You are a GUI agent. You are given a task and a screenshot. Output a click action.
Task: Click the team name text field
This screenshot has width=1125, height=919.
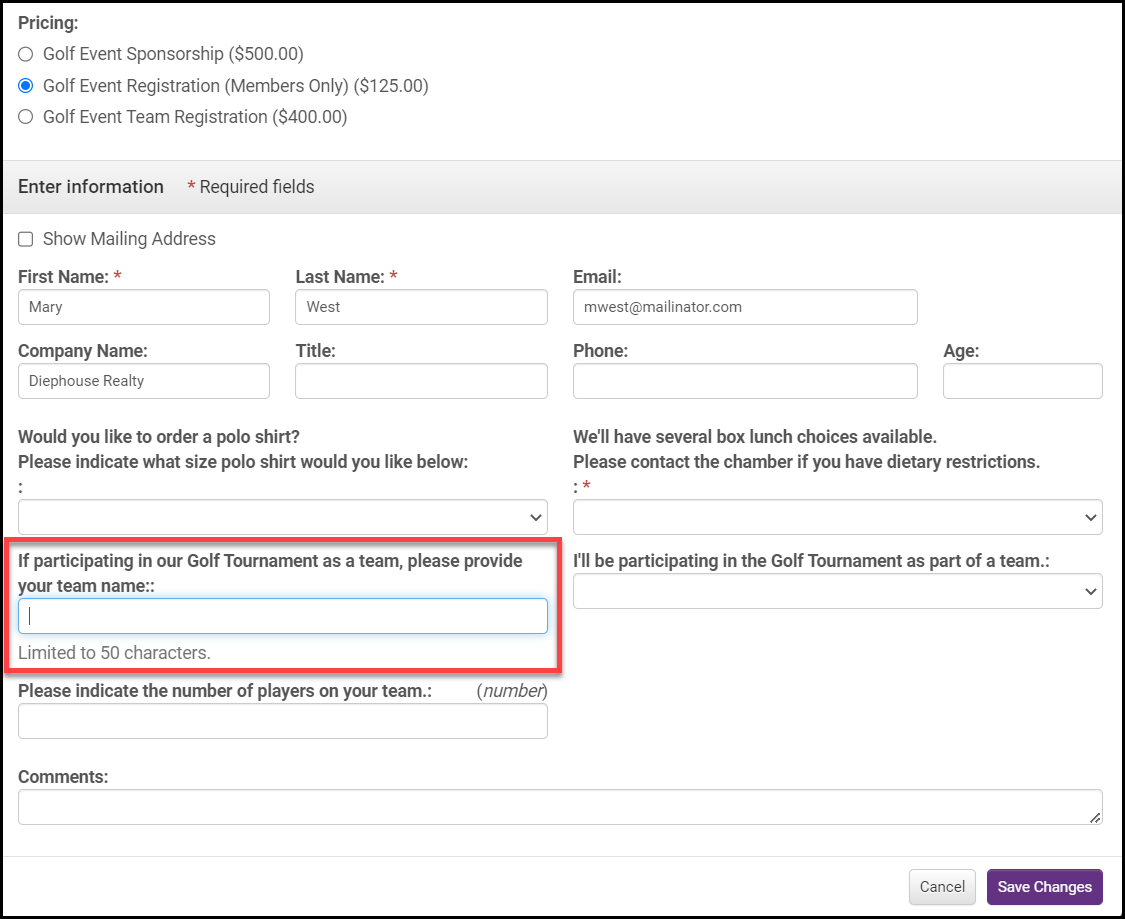pyautogui.click(x=282, y=616)
